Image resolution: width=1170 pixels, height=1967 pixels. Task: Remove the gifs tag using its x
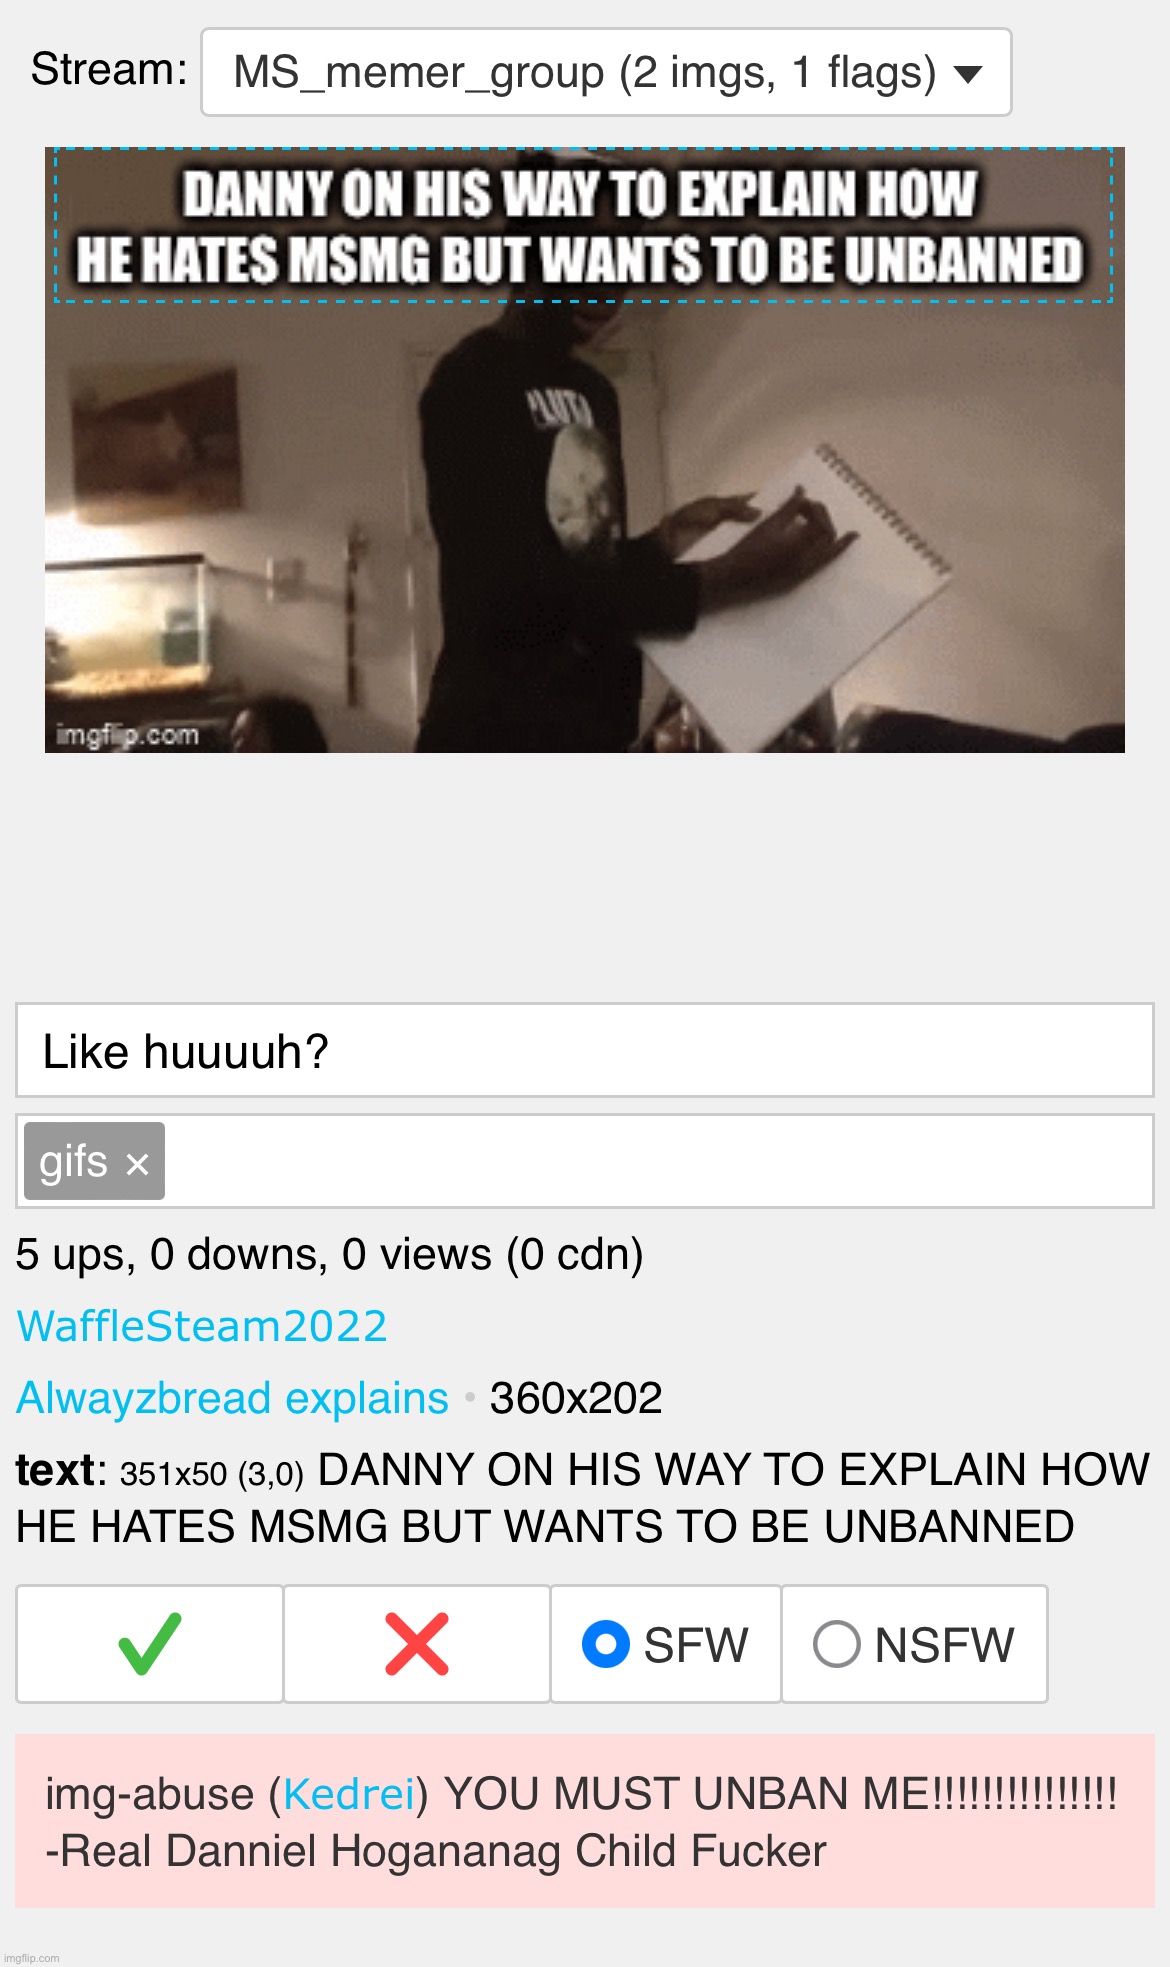pyautogui.click(x=138, y=1164)
